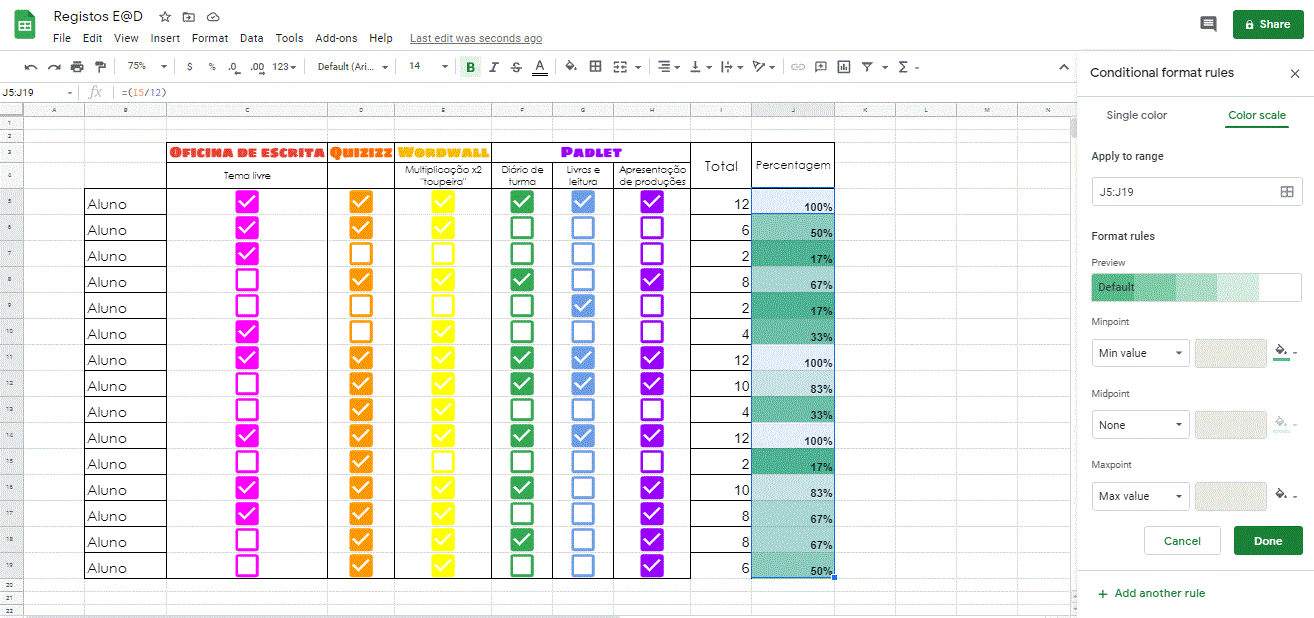Increase decimal places
The width and height of the screenshot is (1314, 618).
click(x=258, y=67)
